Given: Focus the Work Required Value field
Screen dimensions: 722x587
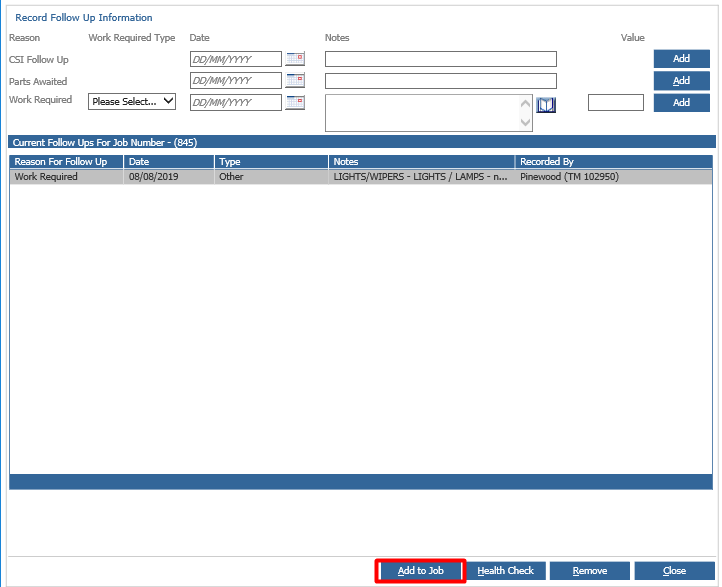Looking at the screenshot, I should (615, 102).
